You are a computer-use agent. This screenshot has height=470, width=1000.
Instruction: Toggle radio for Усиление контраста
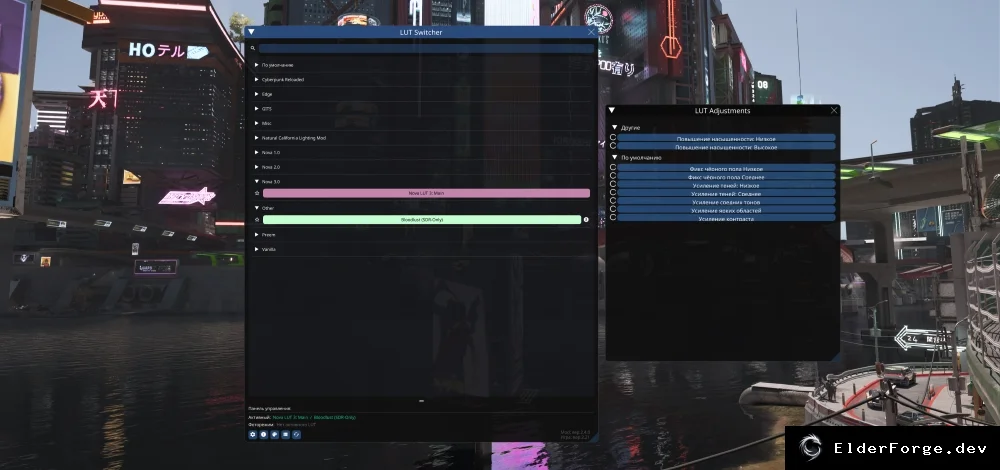point(613,217)
